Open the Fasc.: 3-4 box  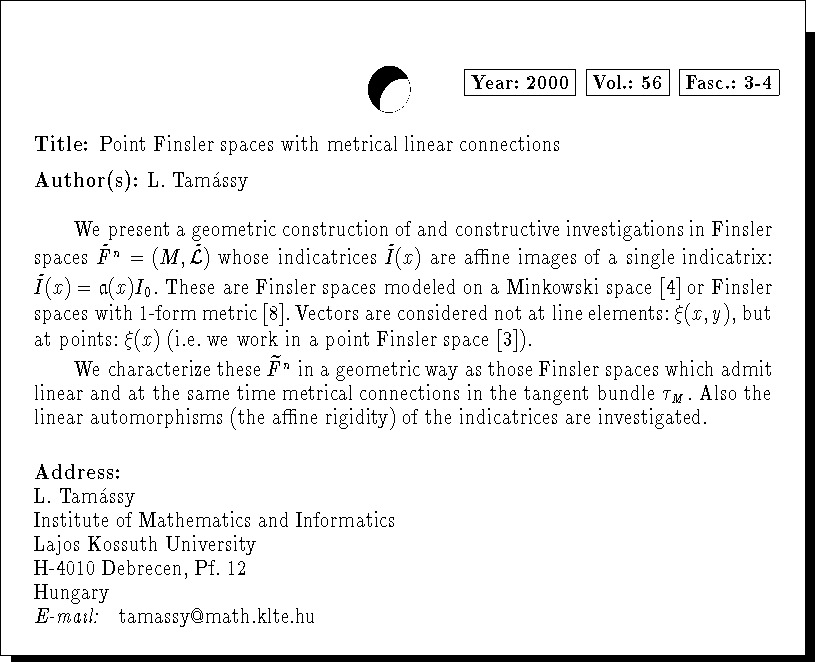[x=729, y=83]
